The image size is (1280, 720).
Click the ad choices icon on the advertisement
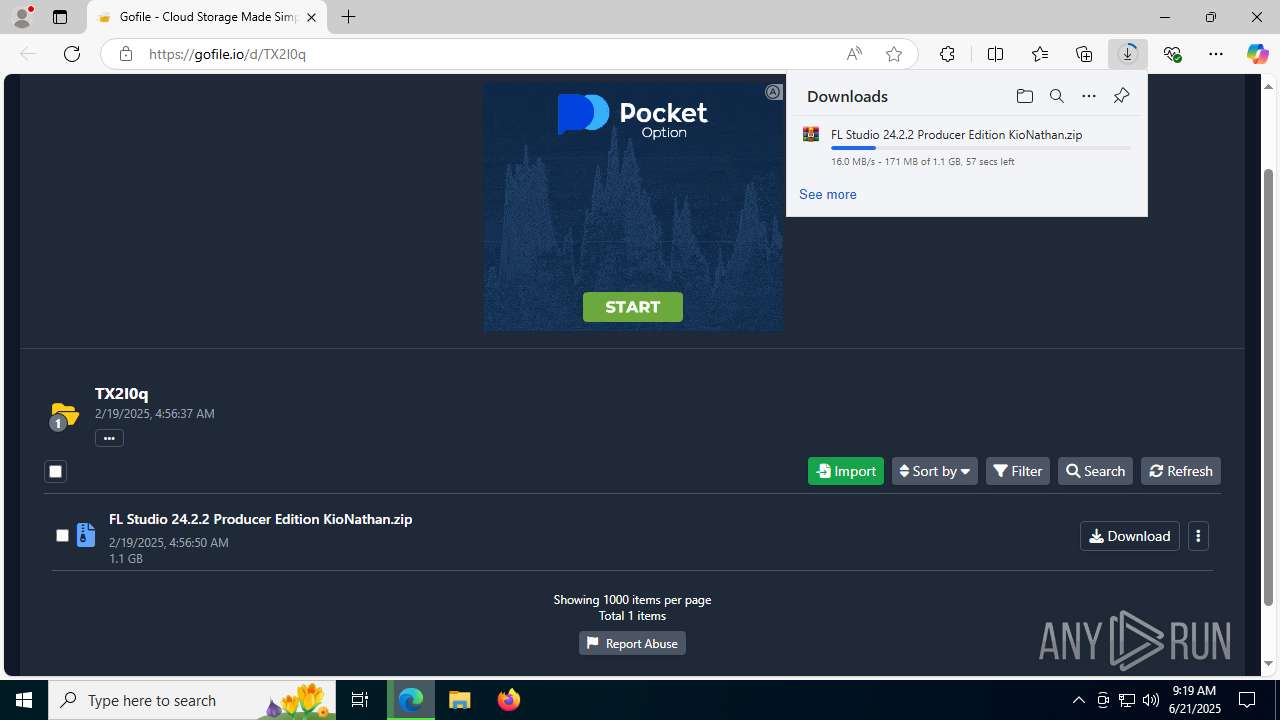click(773, 92)
